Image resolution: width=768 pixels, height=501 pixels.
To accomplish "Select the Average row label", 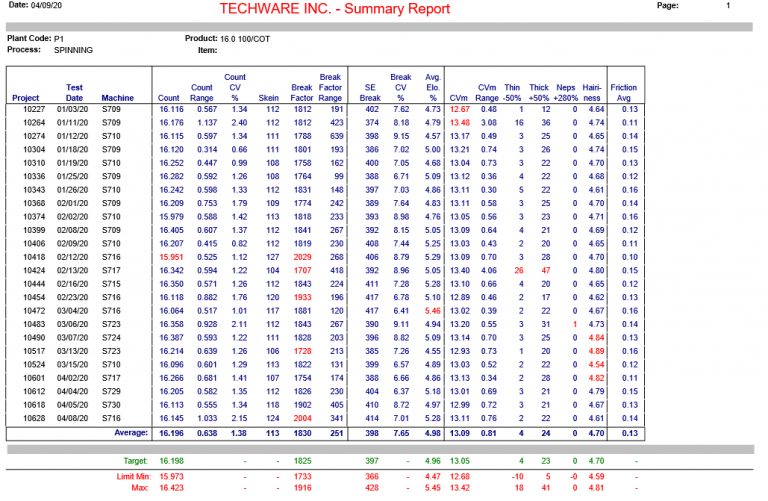I will pos(131,433).
